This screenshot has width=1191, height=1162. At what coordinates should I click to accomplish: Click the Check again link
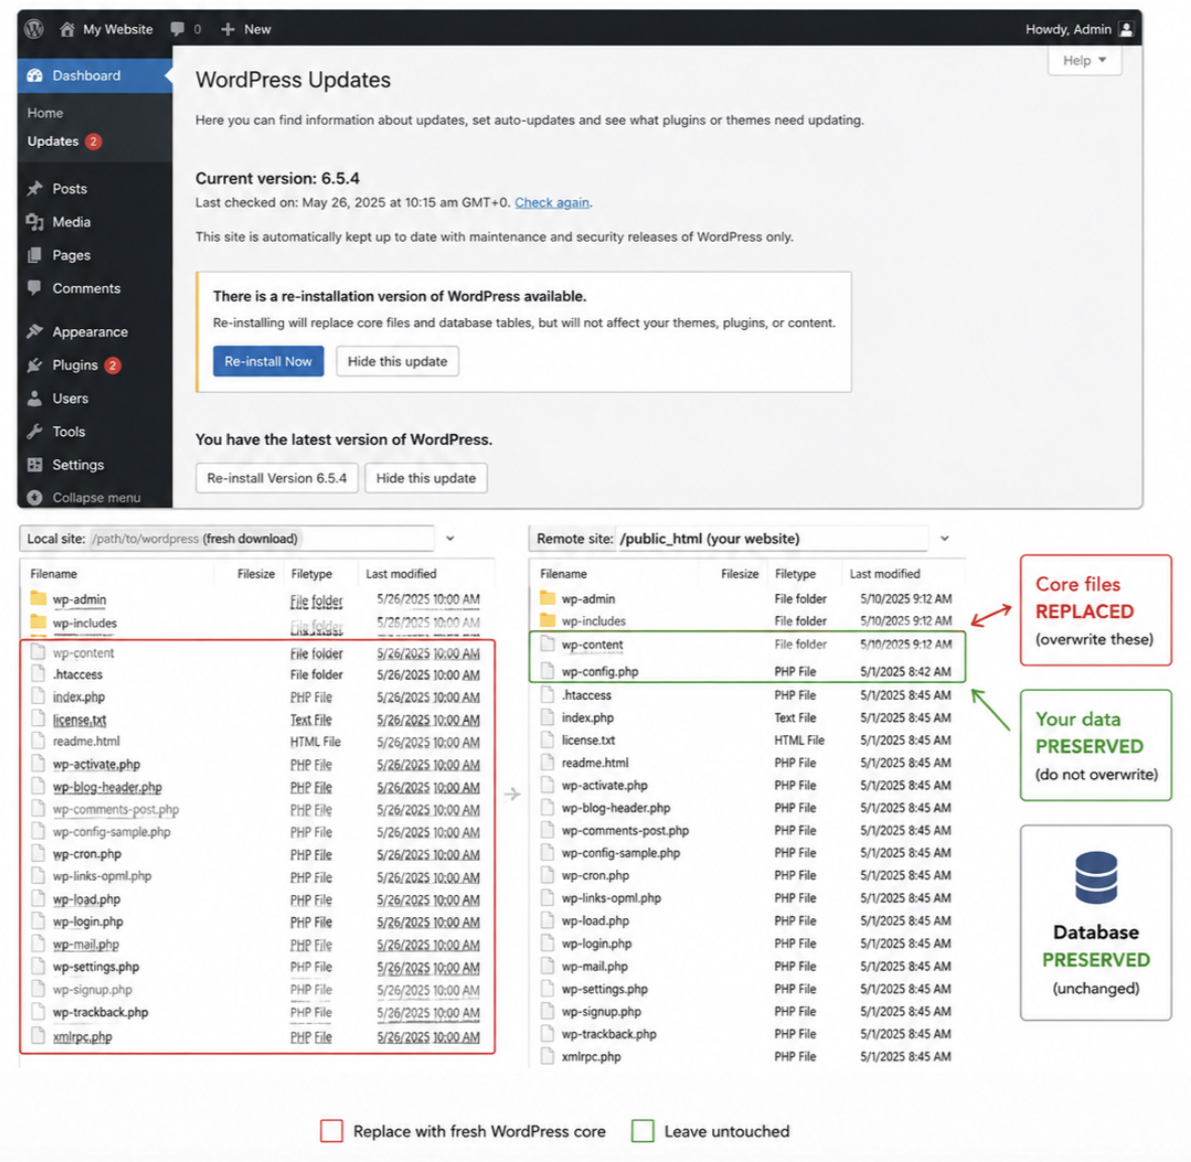coord(552,202)
